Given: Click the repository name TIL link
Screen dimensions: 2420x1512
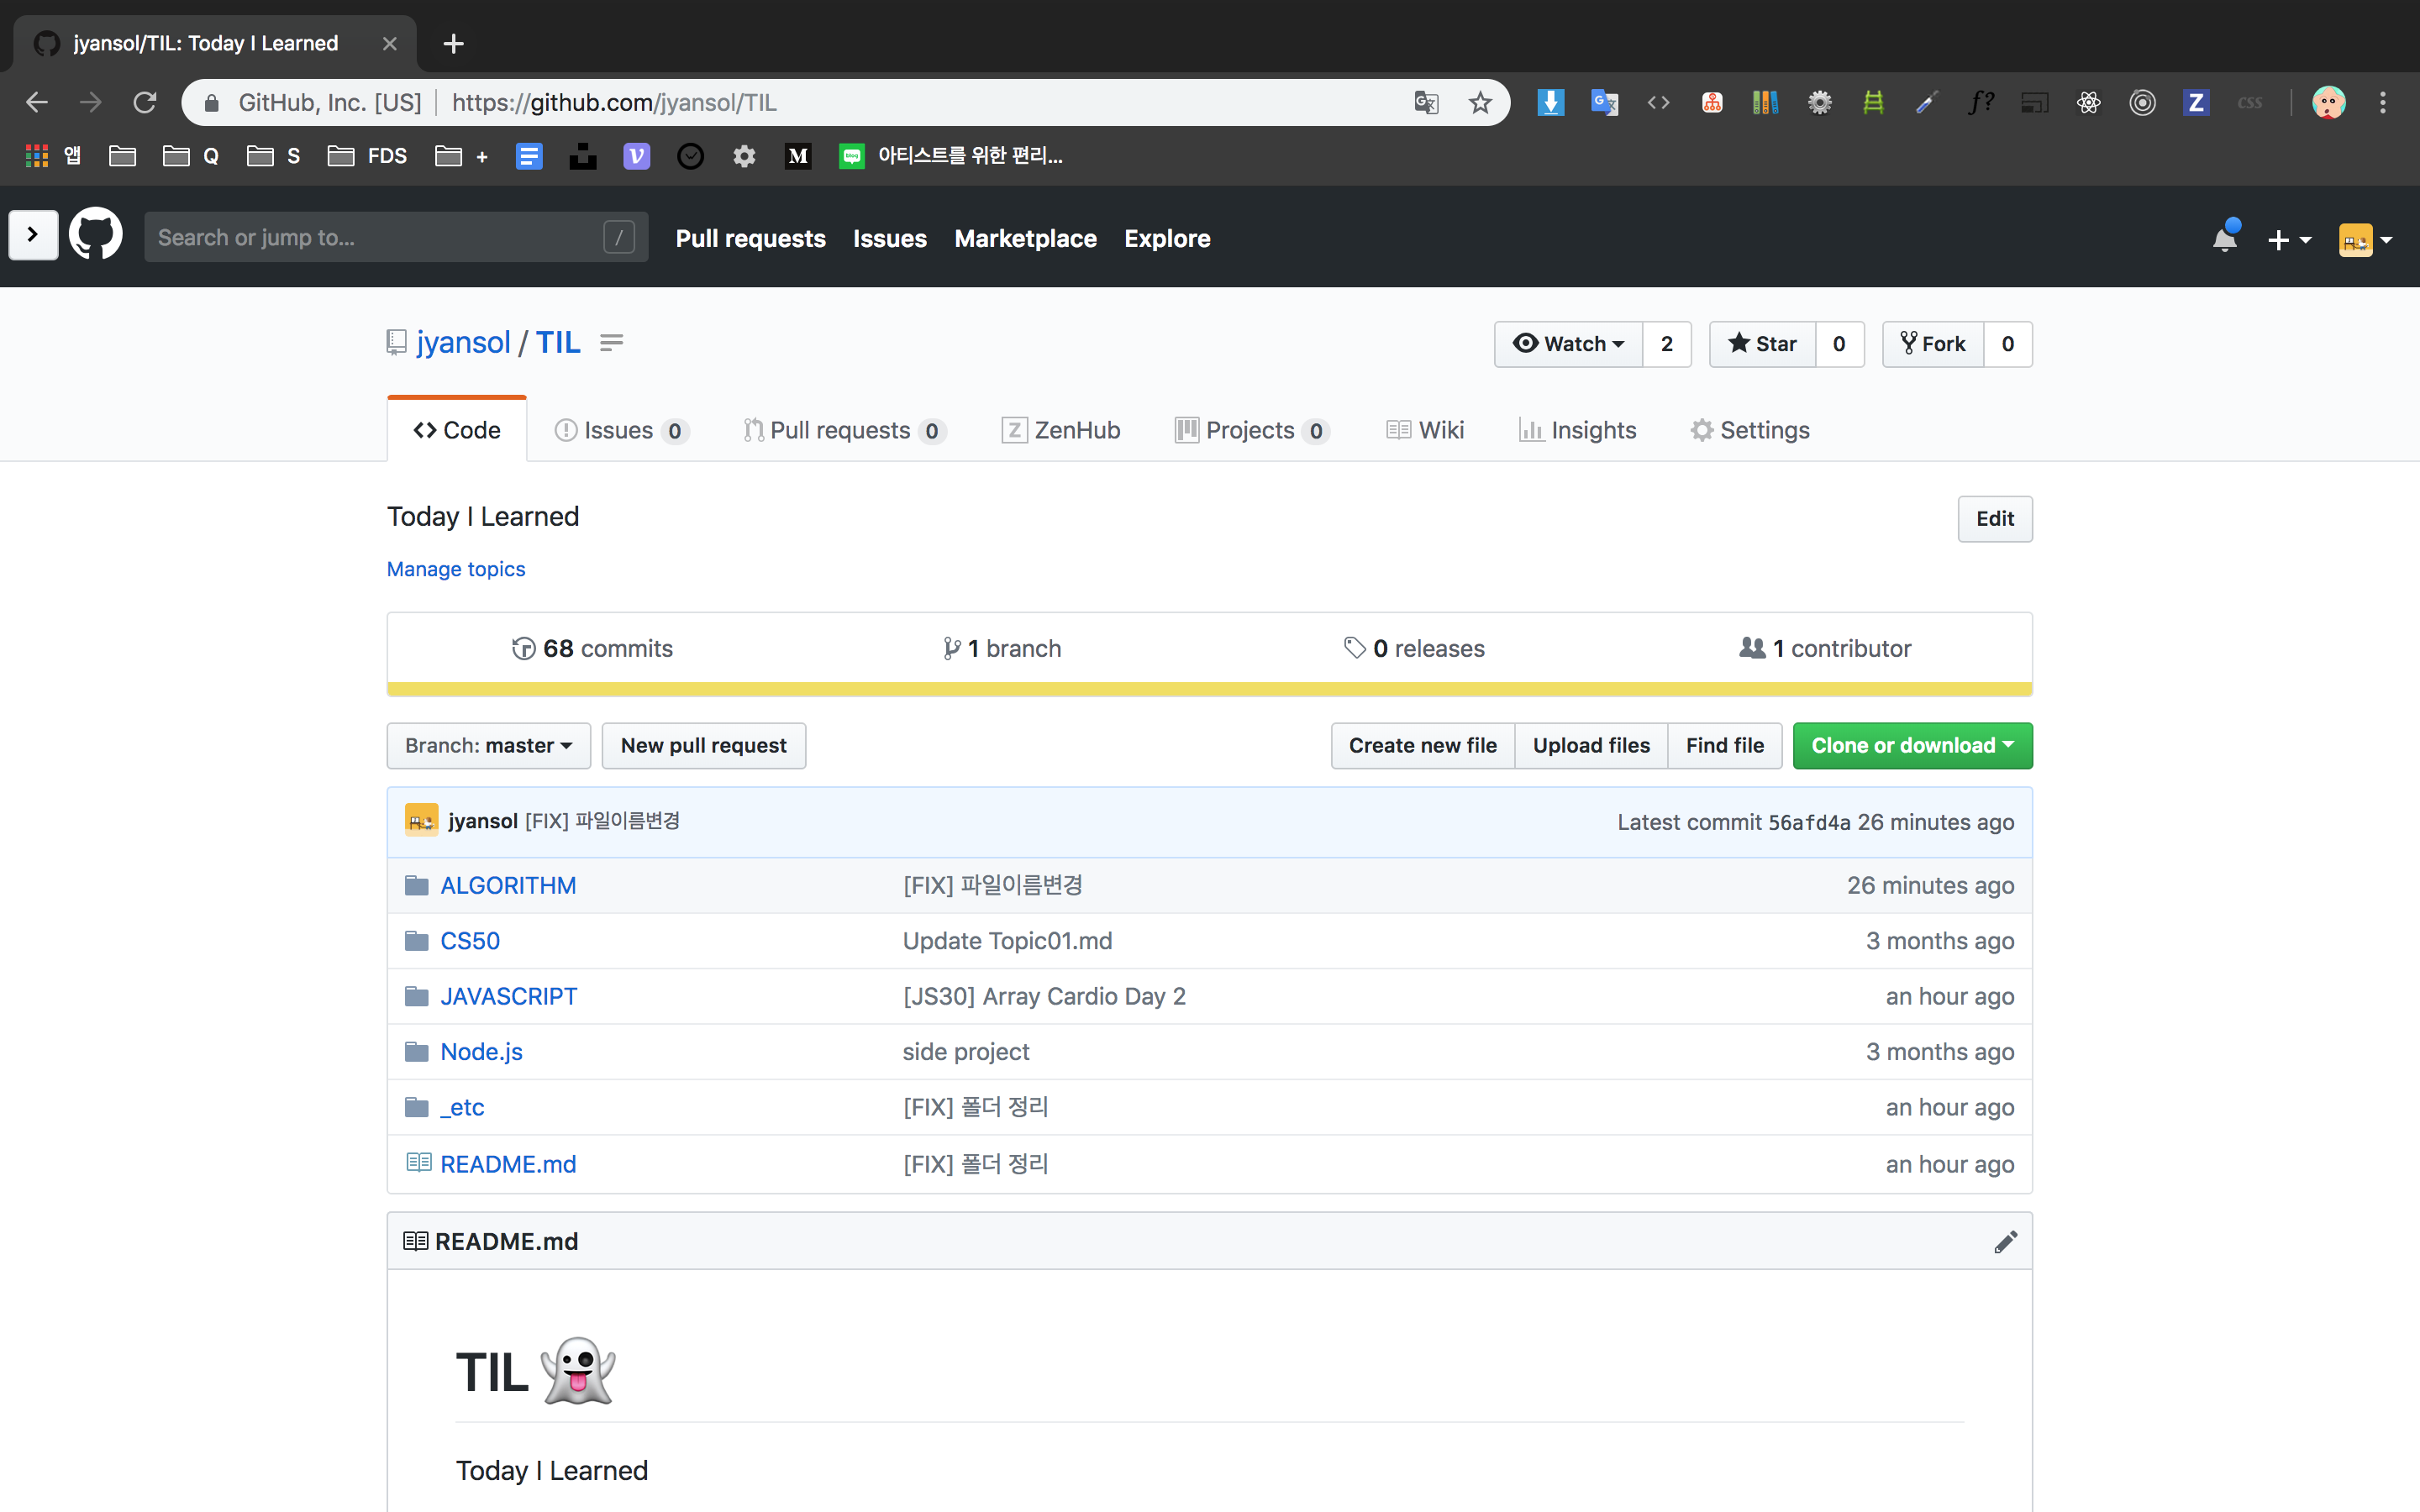Looking at the screenshot, I should [x=558, y=343].
